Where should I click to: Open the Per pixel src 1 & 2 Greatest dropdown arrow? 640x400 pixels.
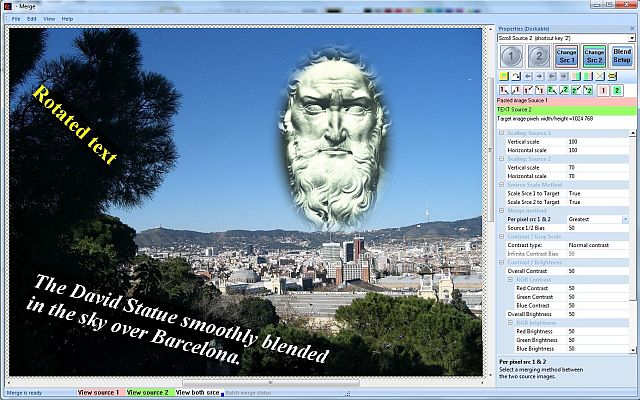625,220
